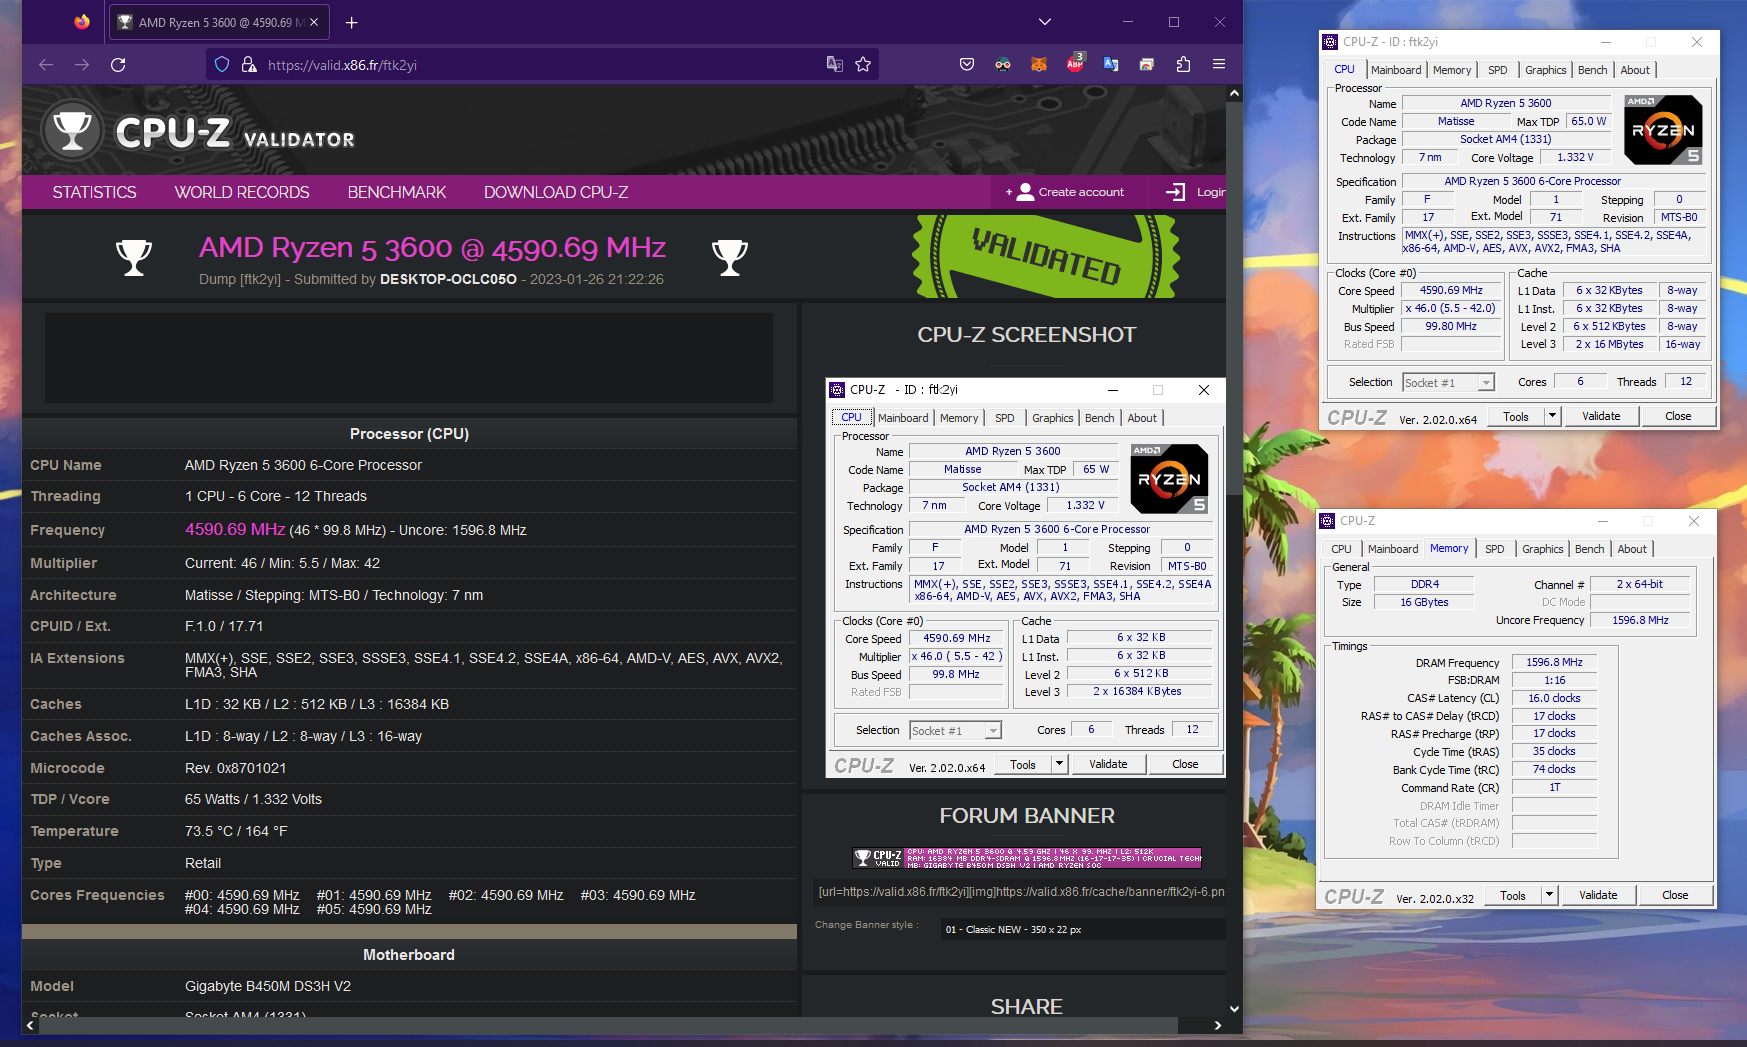Screen dimensions: 1747x1047
Task: Switch to Mainboard tab in top CPU-Z window
Action: pos(1396,70)
